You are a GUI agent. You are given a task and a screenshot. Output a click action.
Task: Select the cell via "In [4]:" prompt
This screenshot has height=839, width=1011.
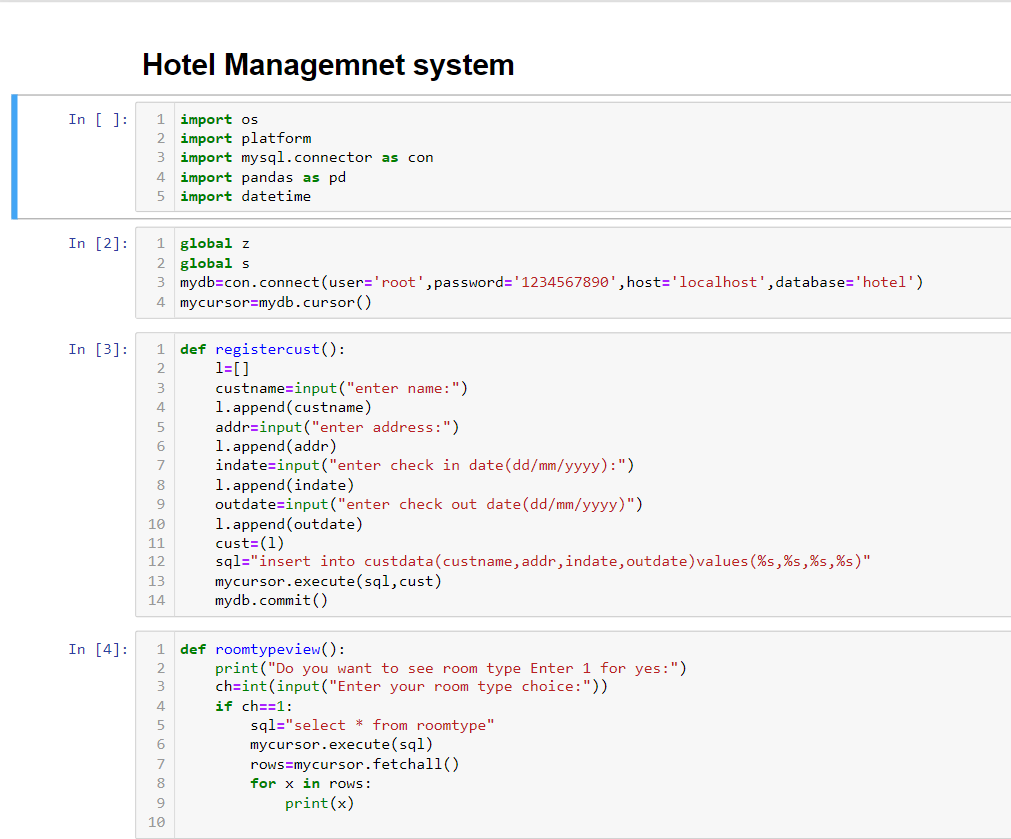[x=97, y=650]
